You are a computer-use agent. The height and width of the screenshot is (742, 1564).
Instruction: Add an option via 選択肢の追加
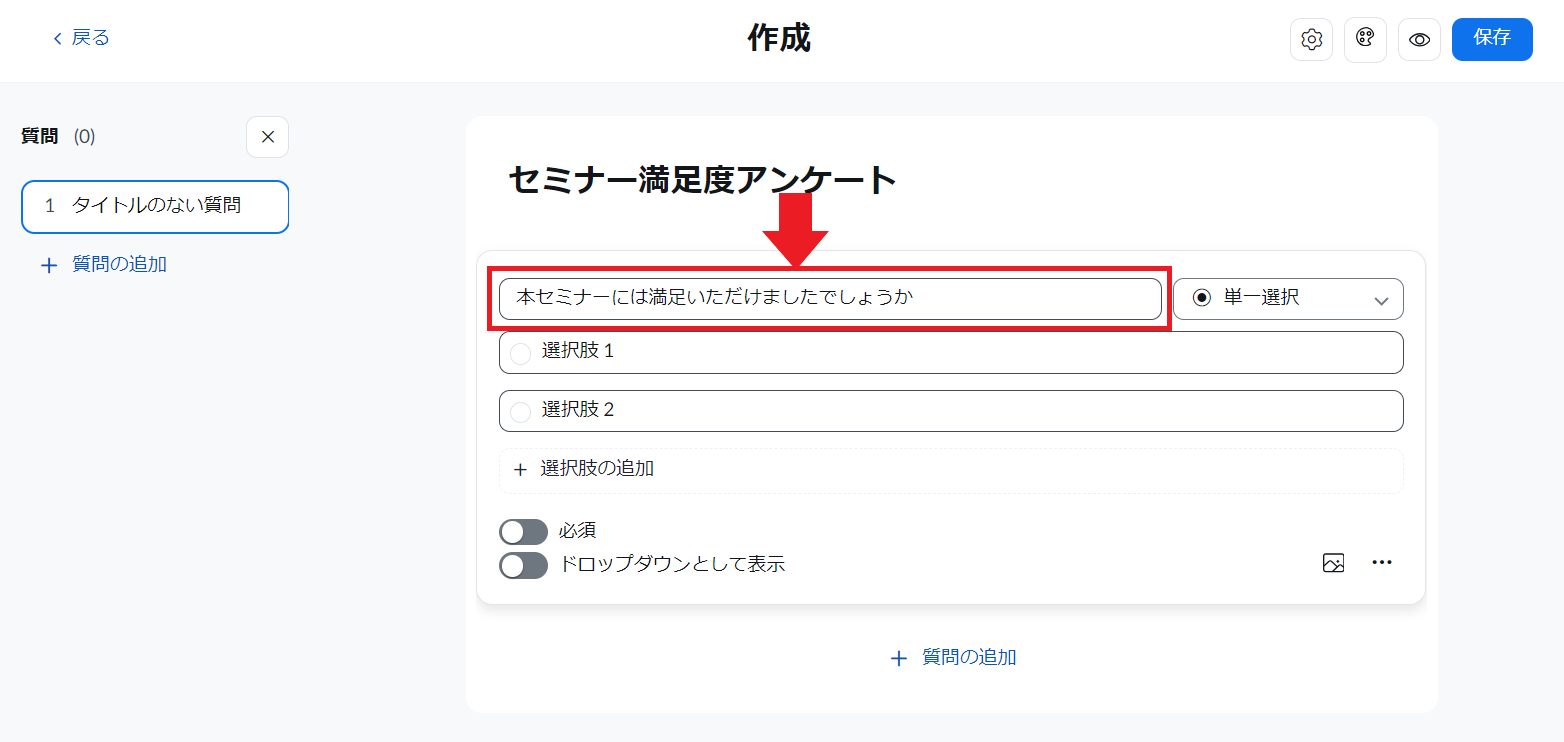[x=951, y=469]
